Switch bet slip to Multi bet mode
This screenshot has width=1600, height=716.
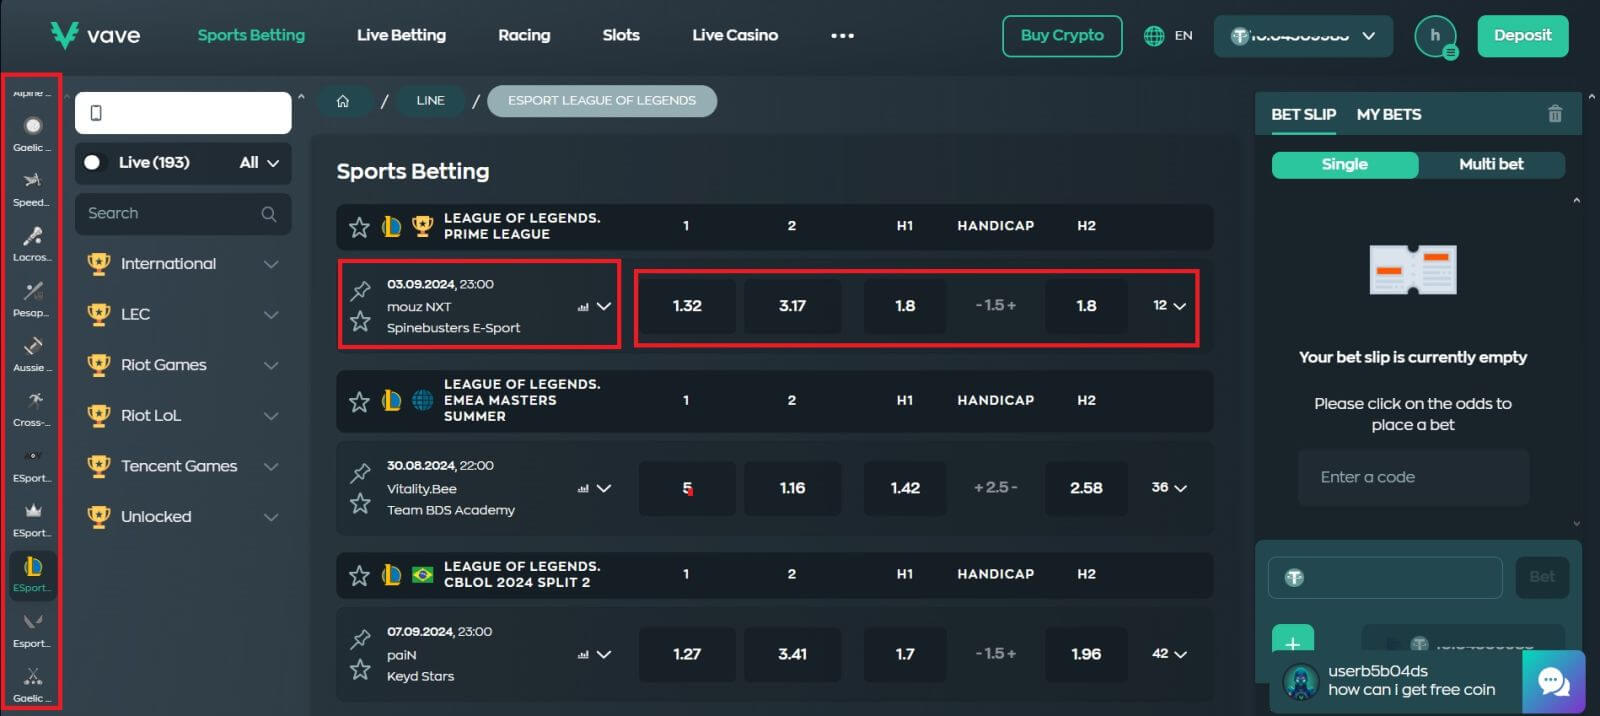(1491, 165)
